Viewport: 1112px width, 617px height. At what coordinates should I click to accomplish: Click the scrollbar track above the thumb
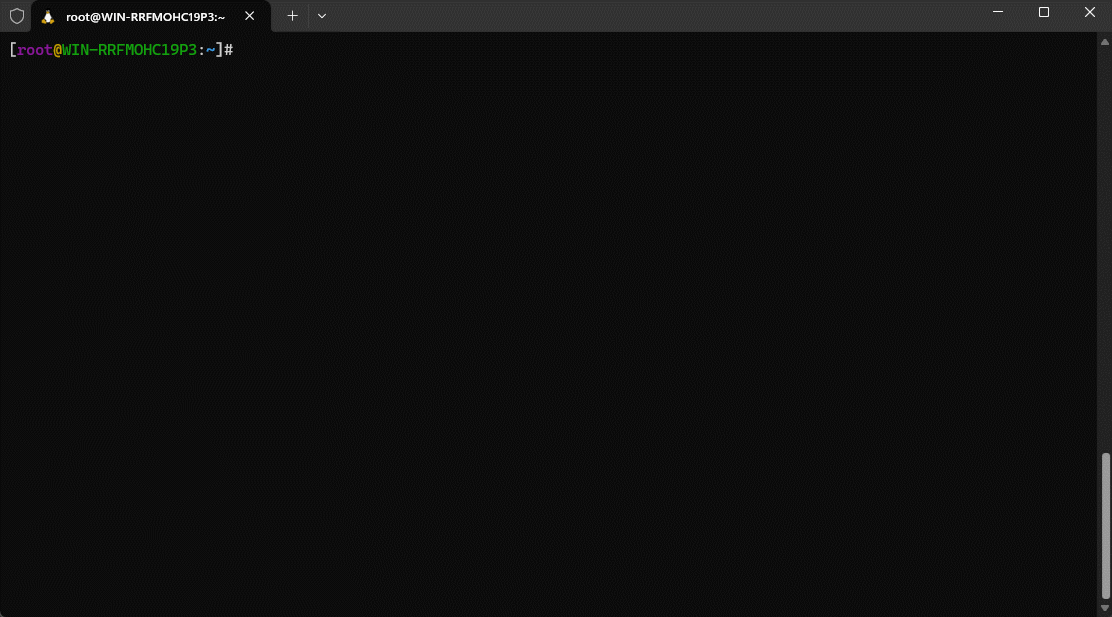tap(1105, 250)
